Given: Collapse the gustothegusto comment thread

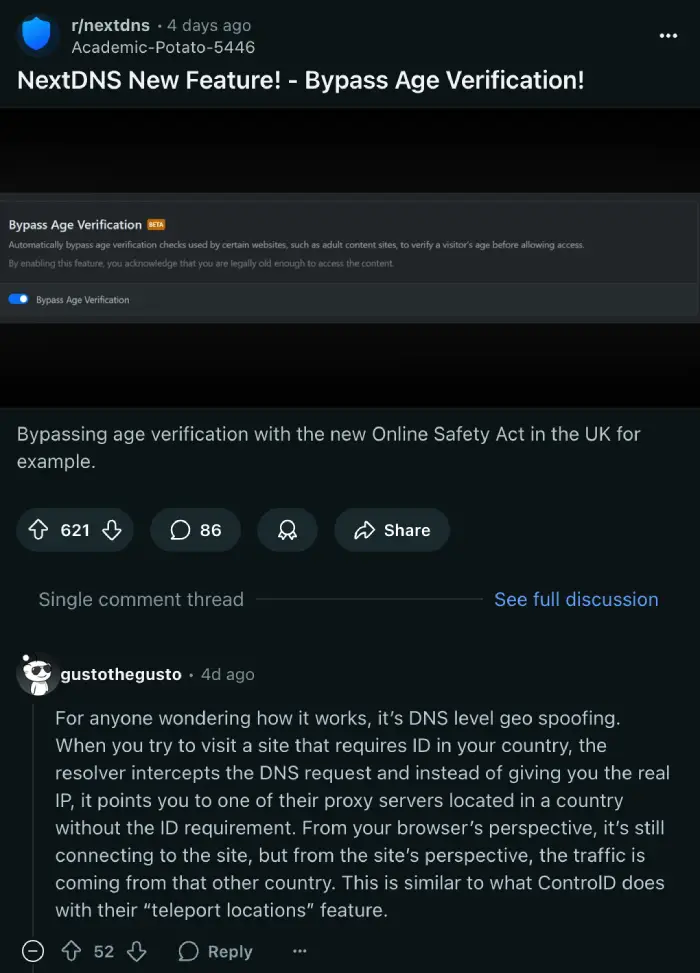Looking at the screenshot, I should click(33, 951).
